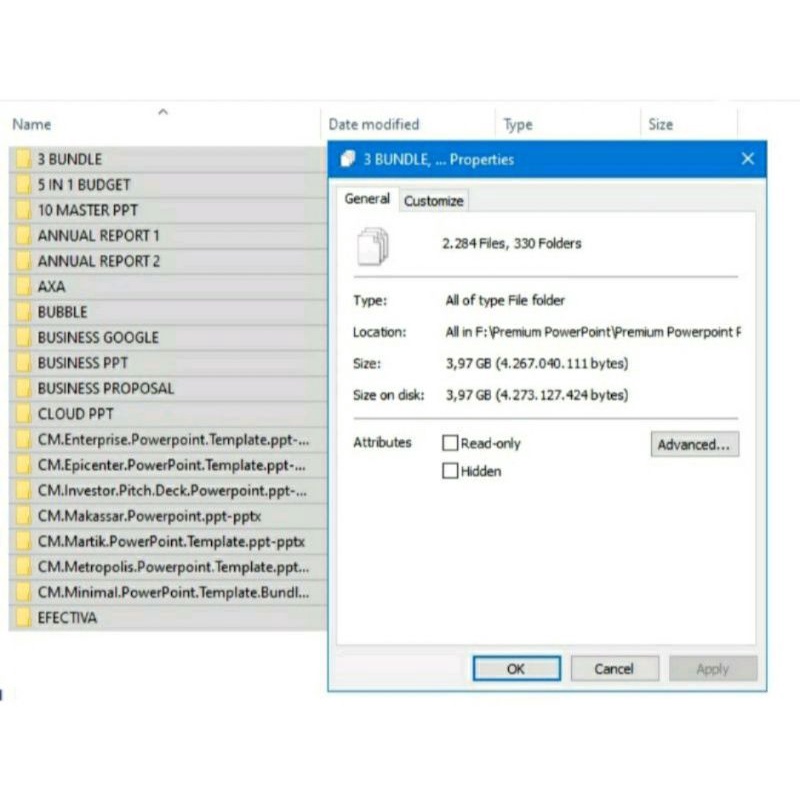Close the Properties dialog with X
The image size is (800, 800).
pyautogui.click(x=747, y=159)
